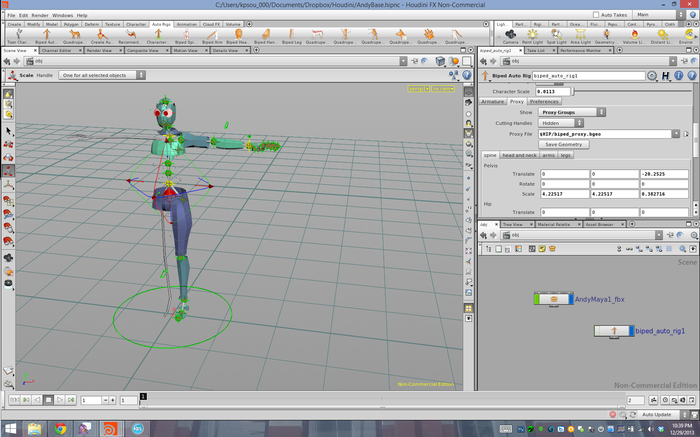Open the Auto Update dropdown
Image resolution: width=700 pixels, height=437 pixels.
point(664,415)
